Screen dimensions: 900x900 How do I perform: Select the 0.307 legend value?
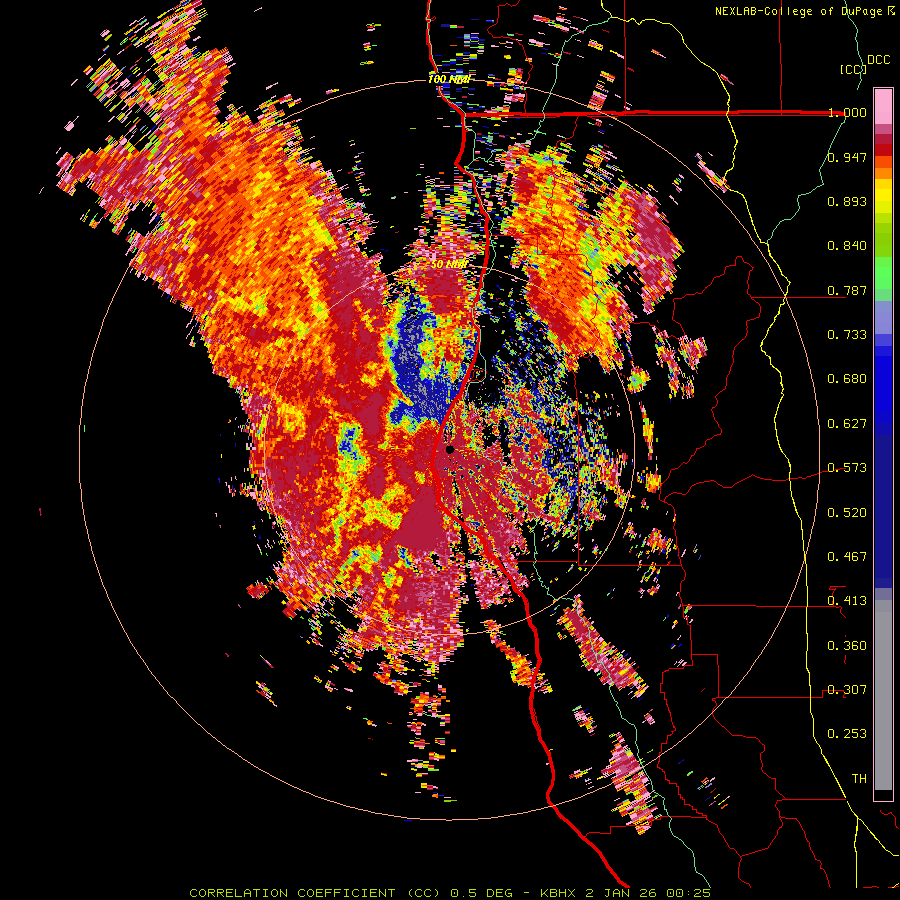coord(847,690)
